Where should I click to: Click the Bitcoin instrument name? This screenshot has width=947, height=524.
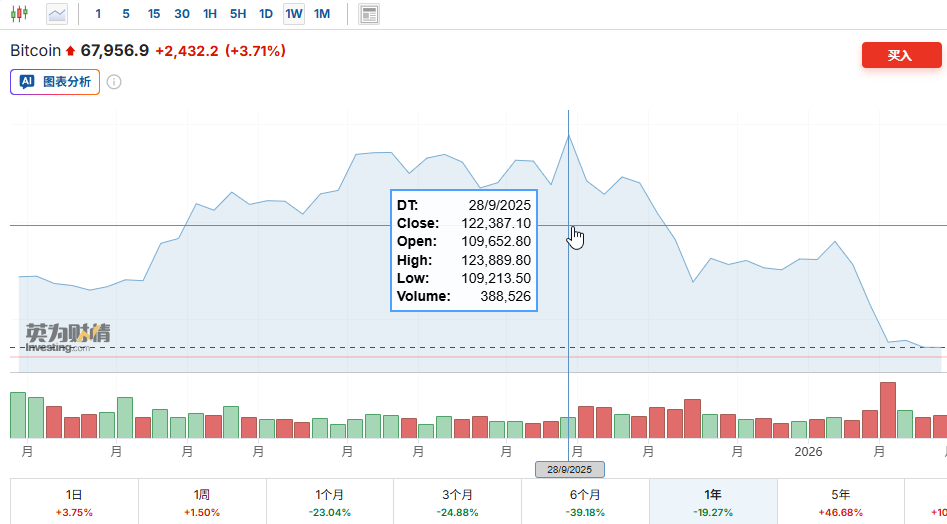(36, 51)
